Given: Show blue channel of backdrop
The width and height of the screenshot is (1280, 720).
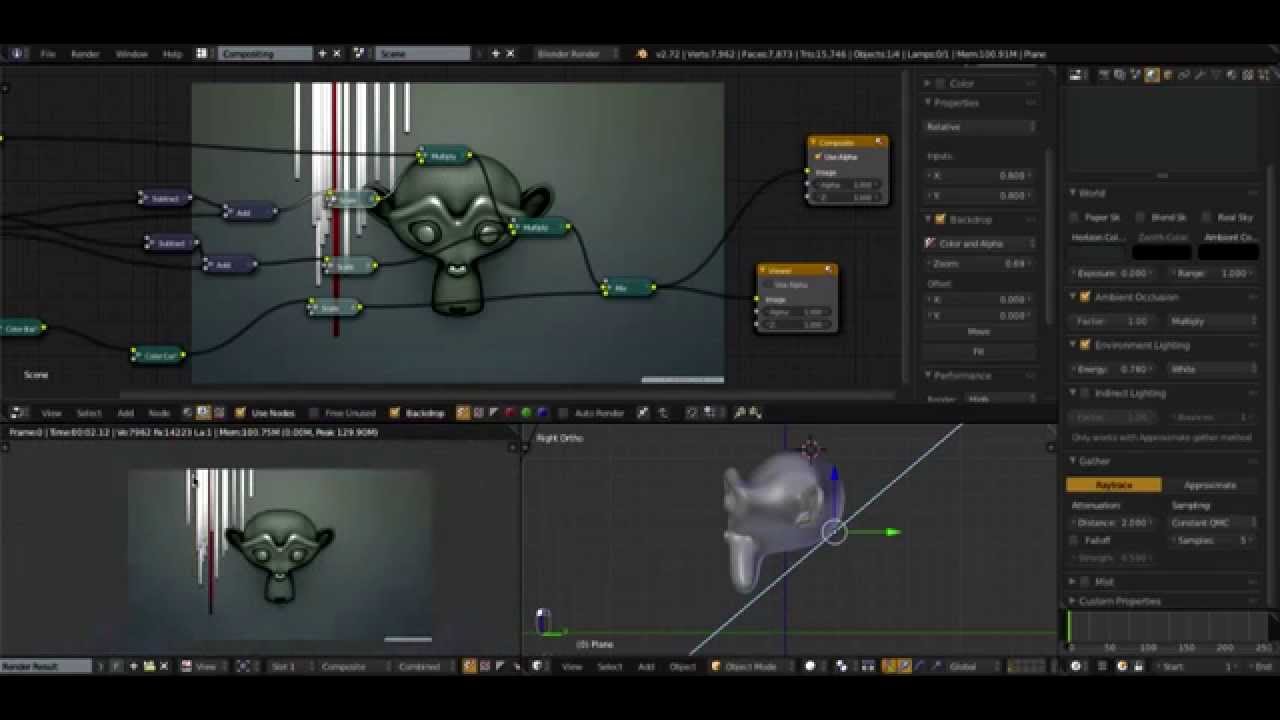Looking at the screenshot, I should click(542, 412).
